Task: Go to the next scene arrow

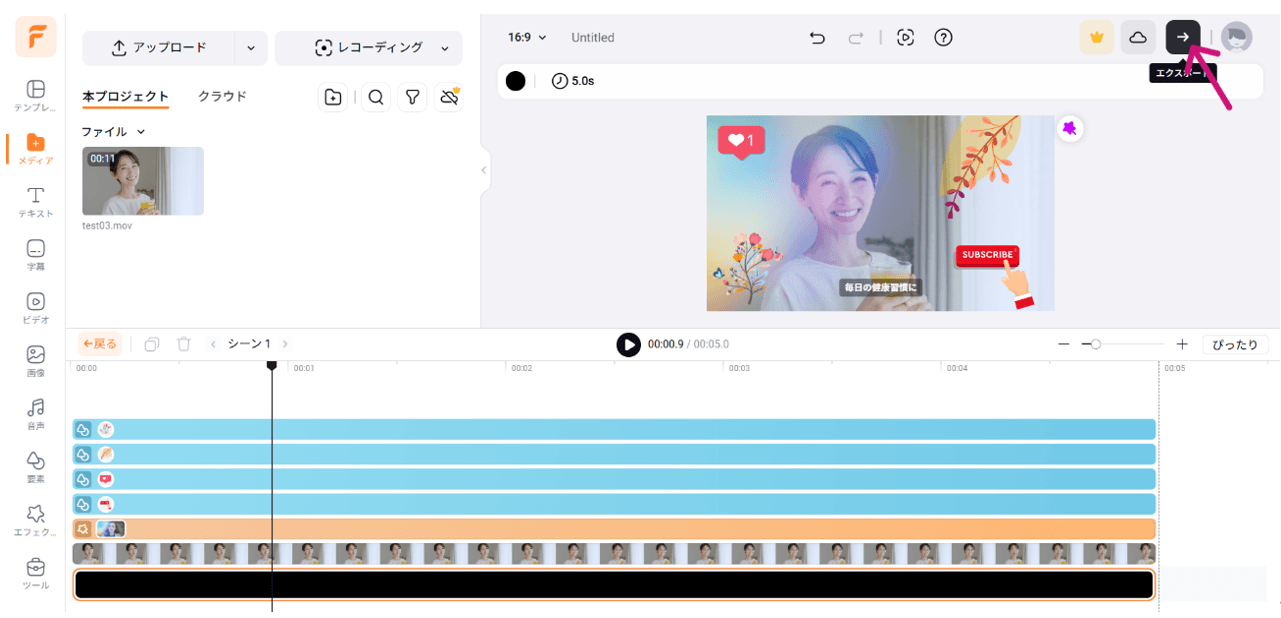Action: [x=285, y=344]
